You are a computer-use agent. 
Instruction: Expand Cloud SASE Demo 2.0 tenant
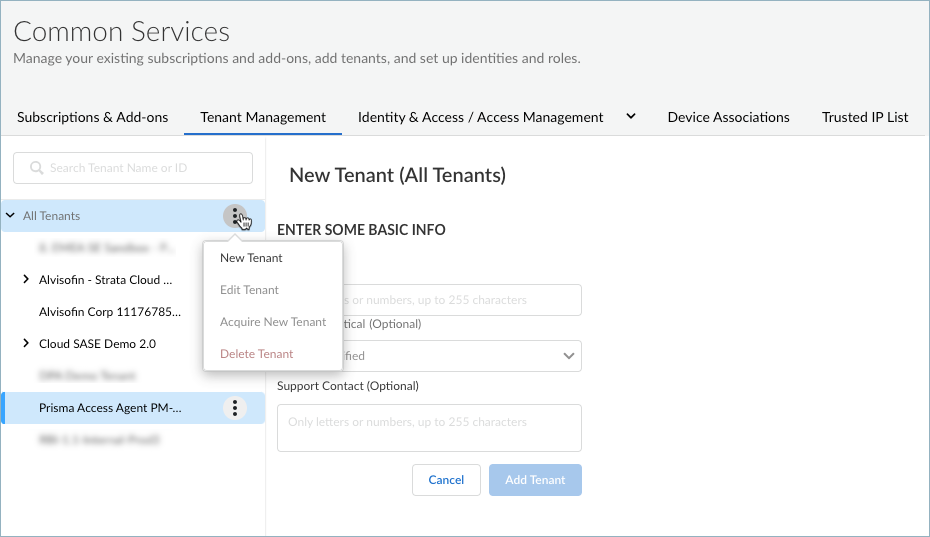[26, 344]
